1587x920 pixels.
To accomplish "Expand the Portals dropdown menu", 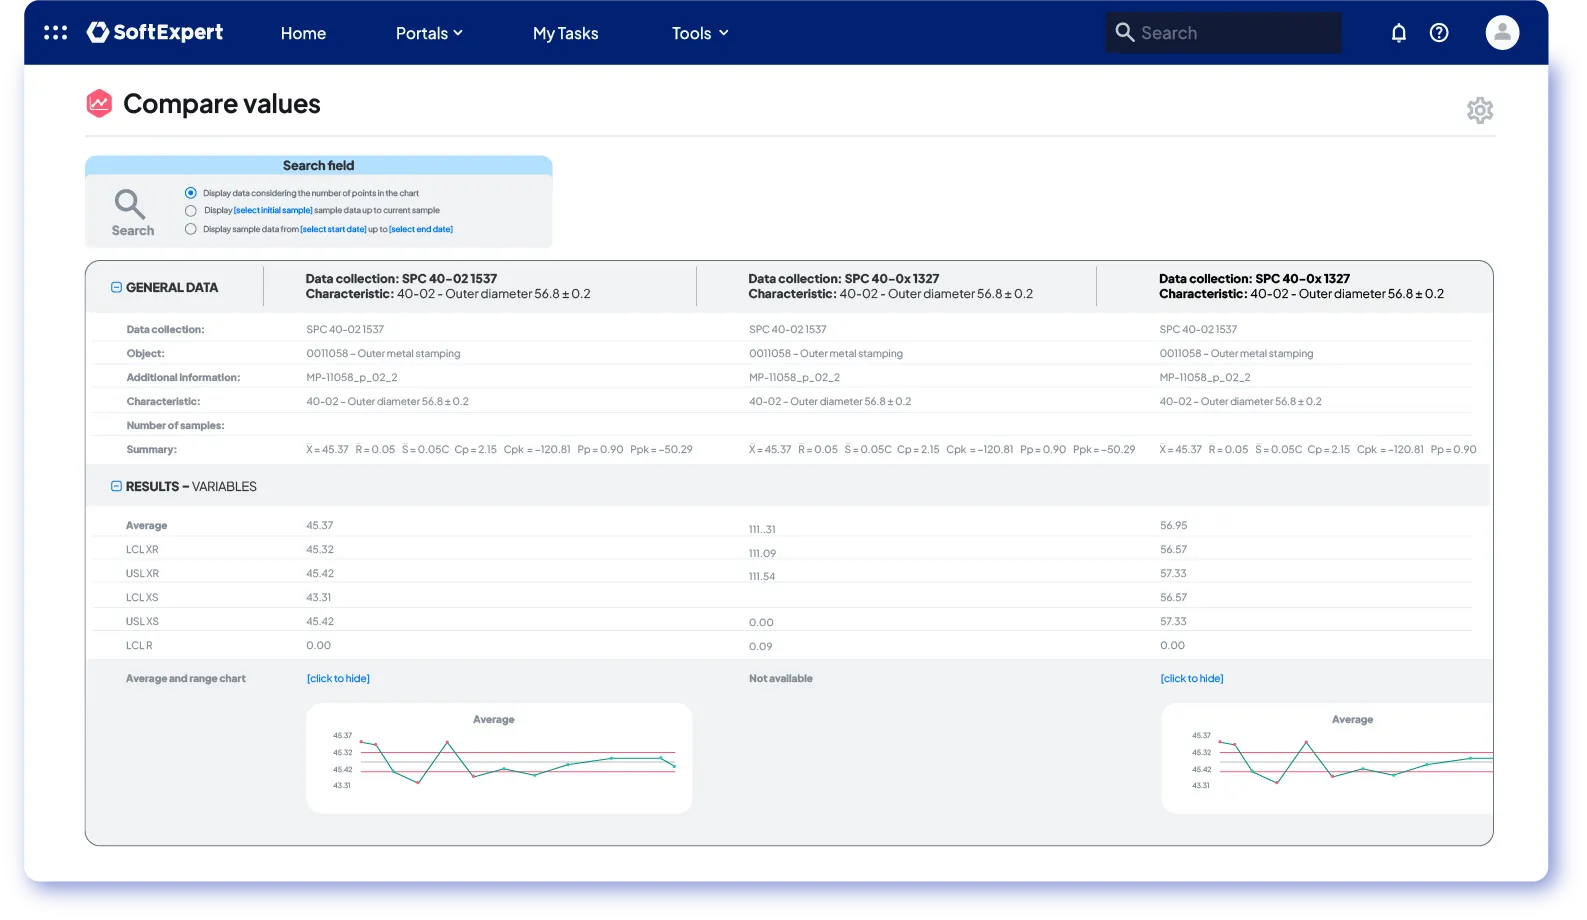I will [x=429, y=33].
